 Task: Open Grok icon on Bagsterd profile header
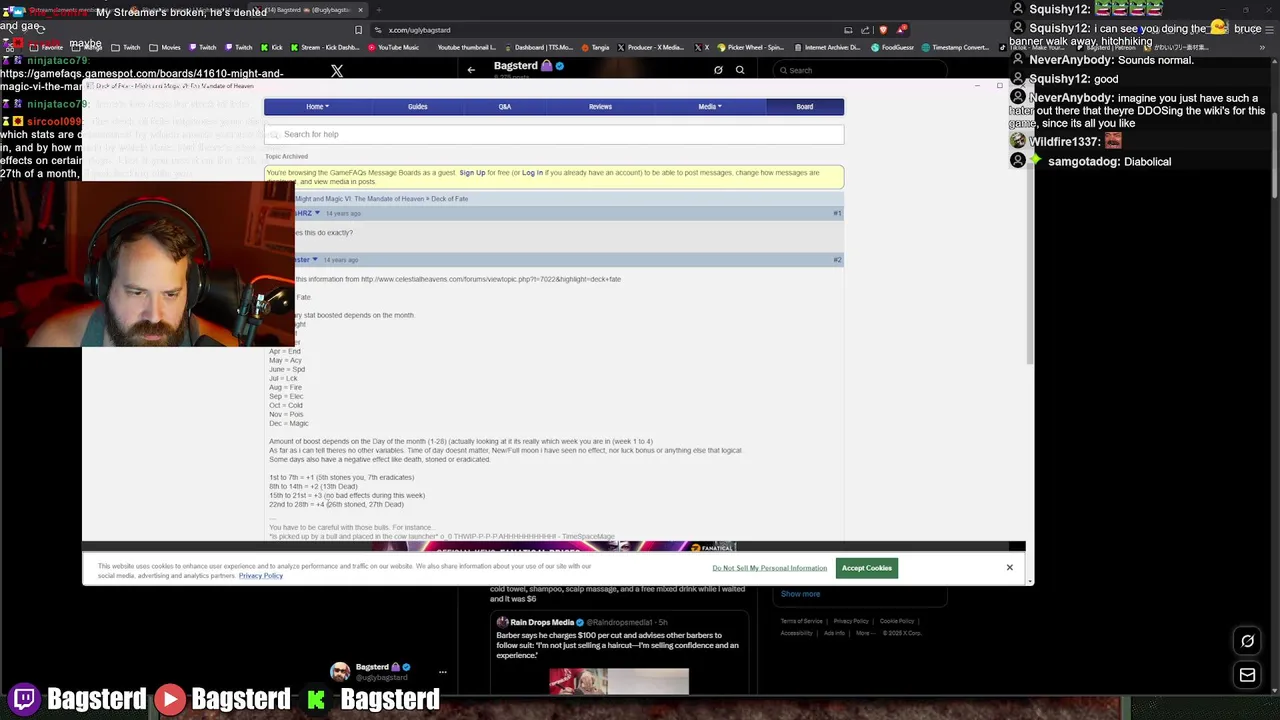tap(718, 70)
